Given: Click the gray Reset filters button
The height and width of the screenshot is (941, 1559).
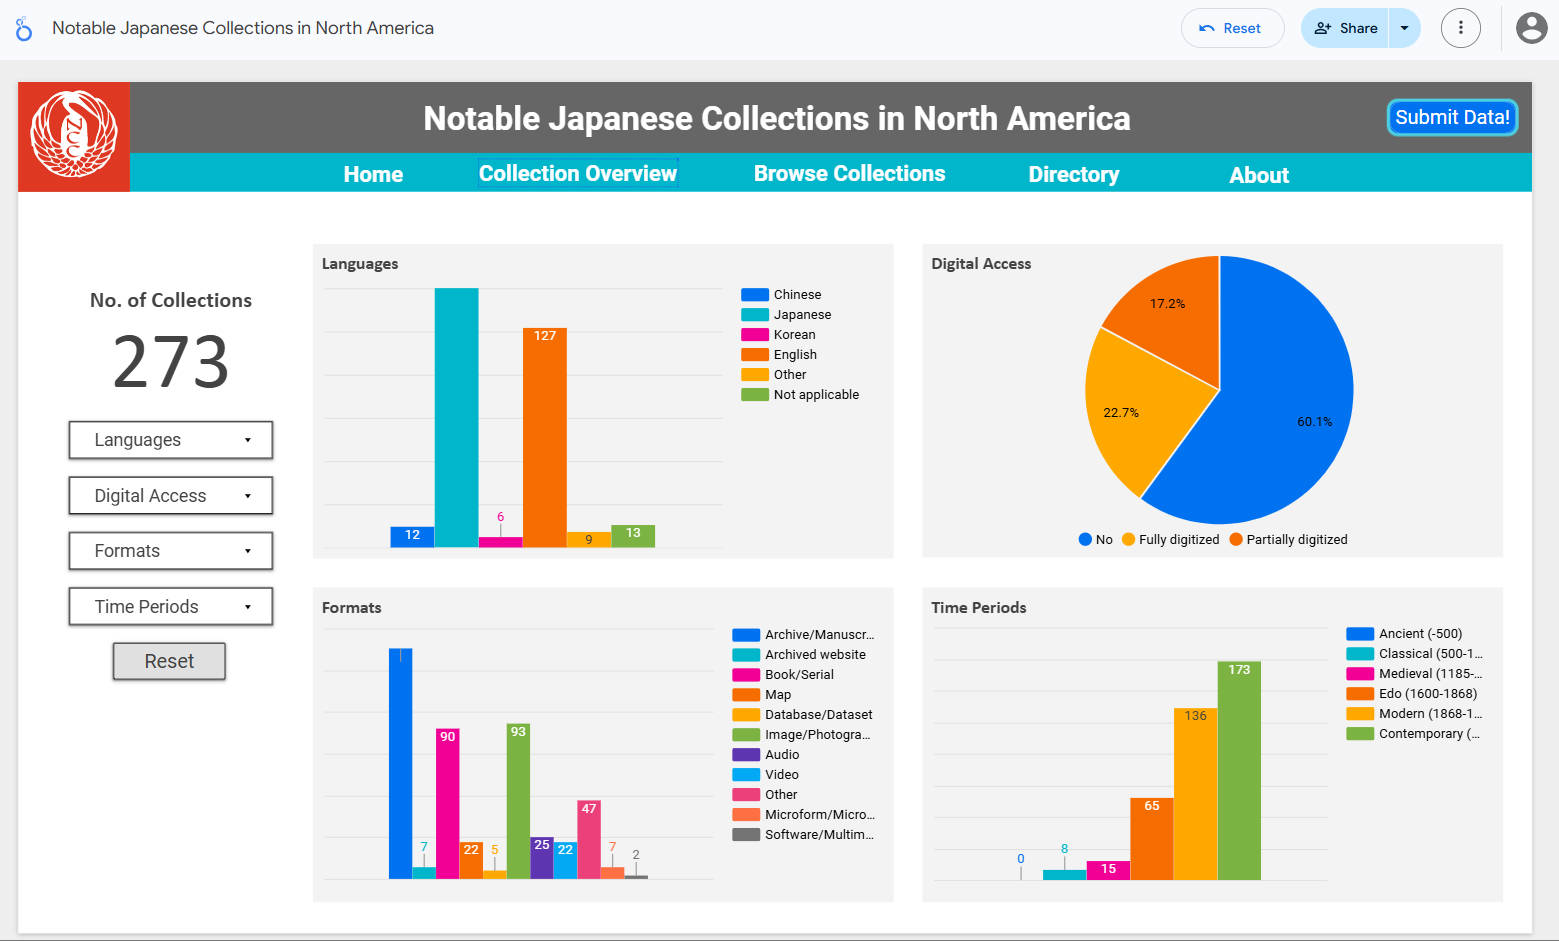Looking at the screenshot, I should click(169, 661).
